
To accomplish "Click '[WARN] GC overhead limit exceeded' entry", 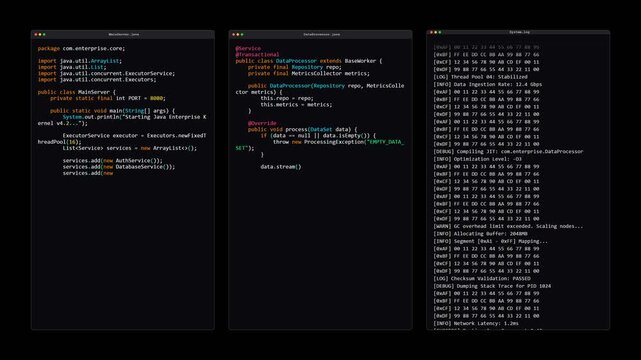I will pos(508,226).
